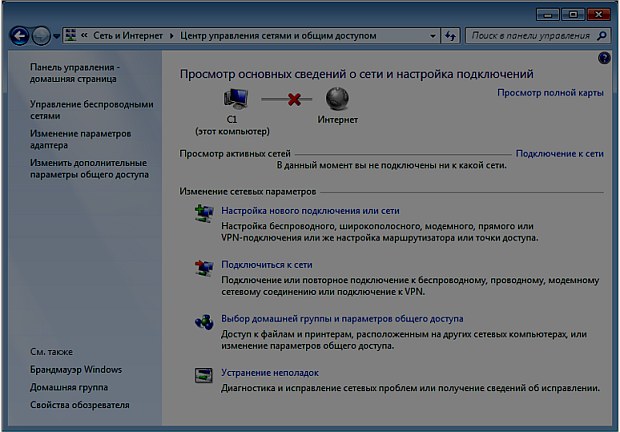Open the help question mark icon
The height and width of the screenshot is (432, 620).
[x=604, y=59]
